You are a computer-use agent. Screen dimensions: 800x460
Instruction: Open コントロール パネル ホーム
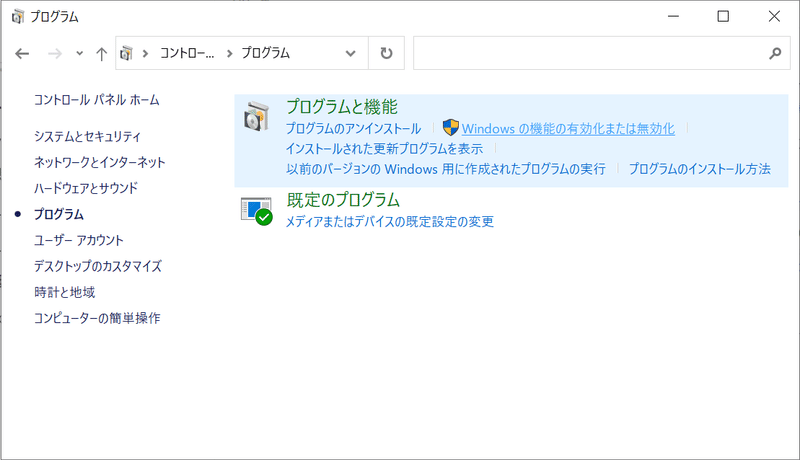tap(96, 100)
